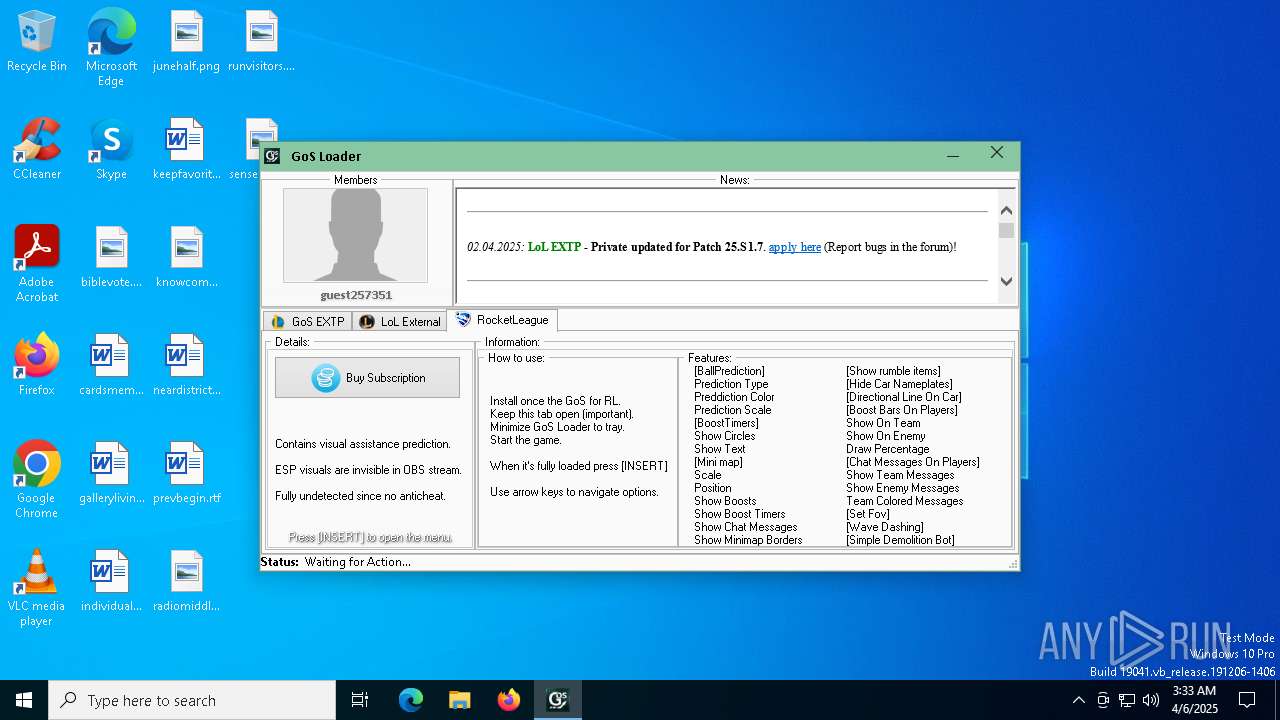
Task: Click the [BoostTimers] feature entry
Action: (x=726, y=423)
